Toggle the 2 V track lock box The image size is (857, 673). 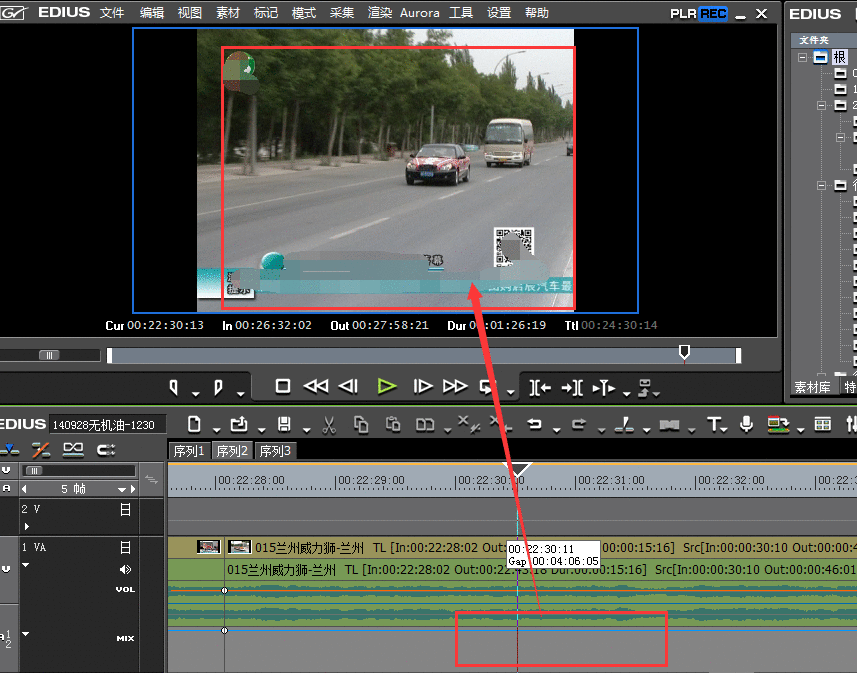tap(125, 510)
